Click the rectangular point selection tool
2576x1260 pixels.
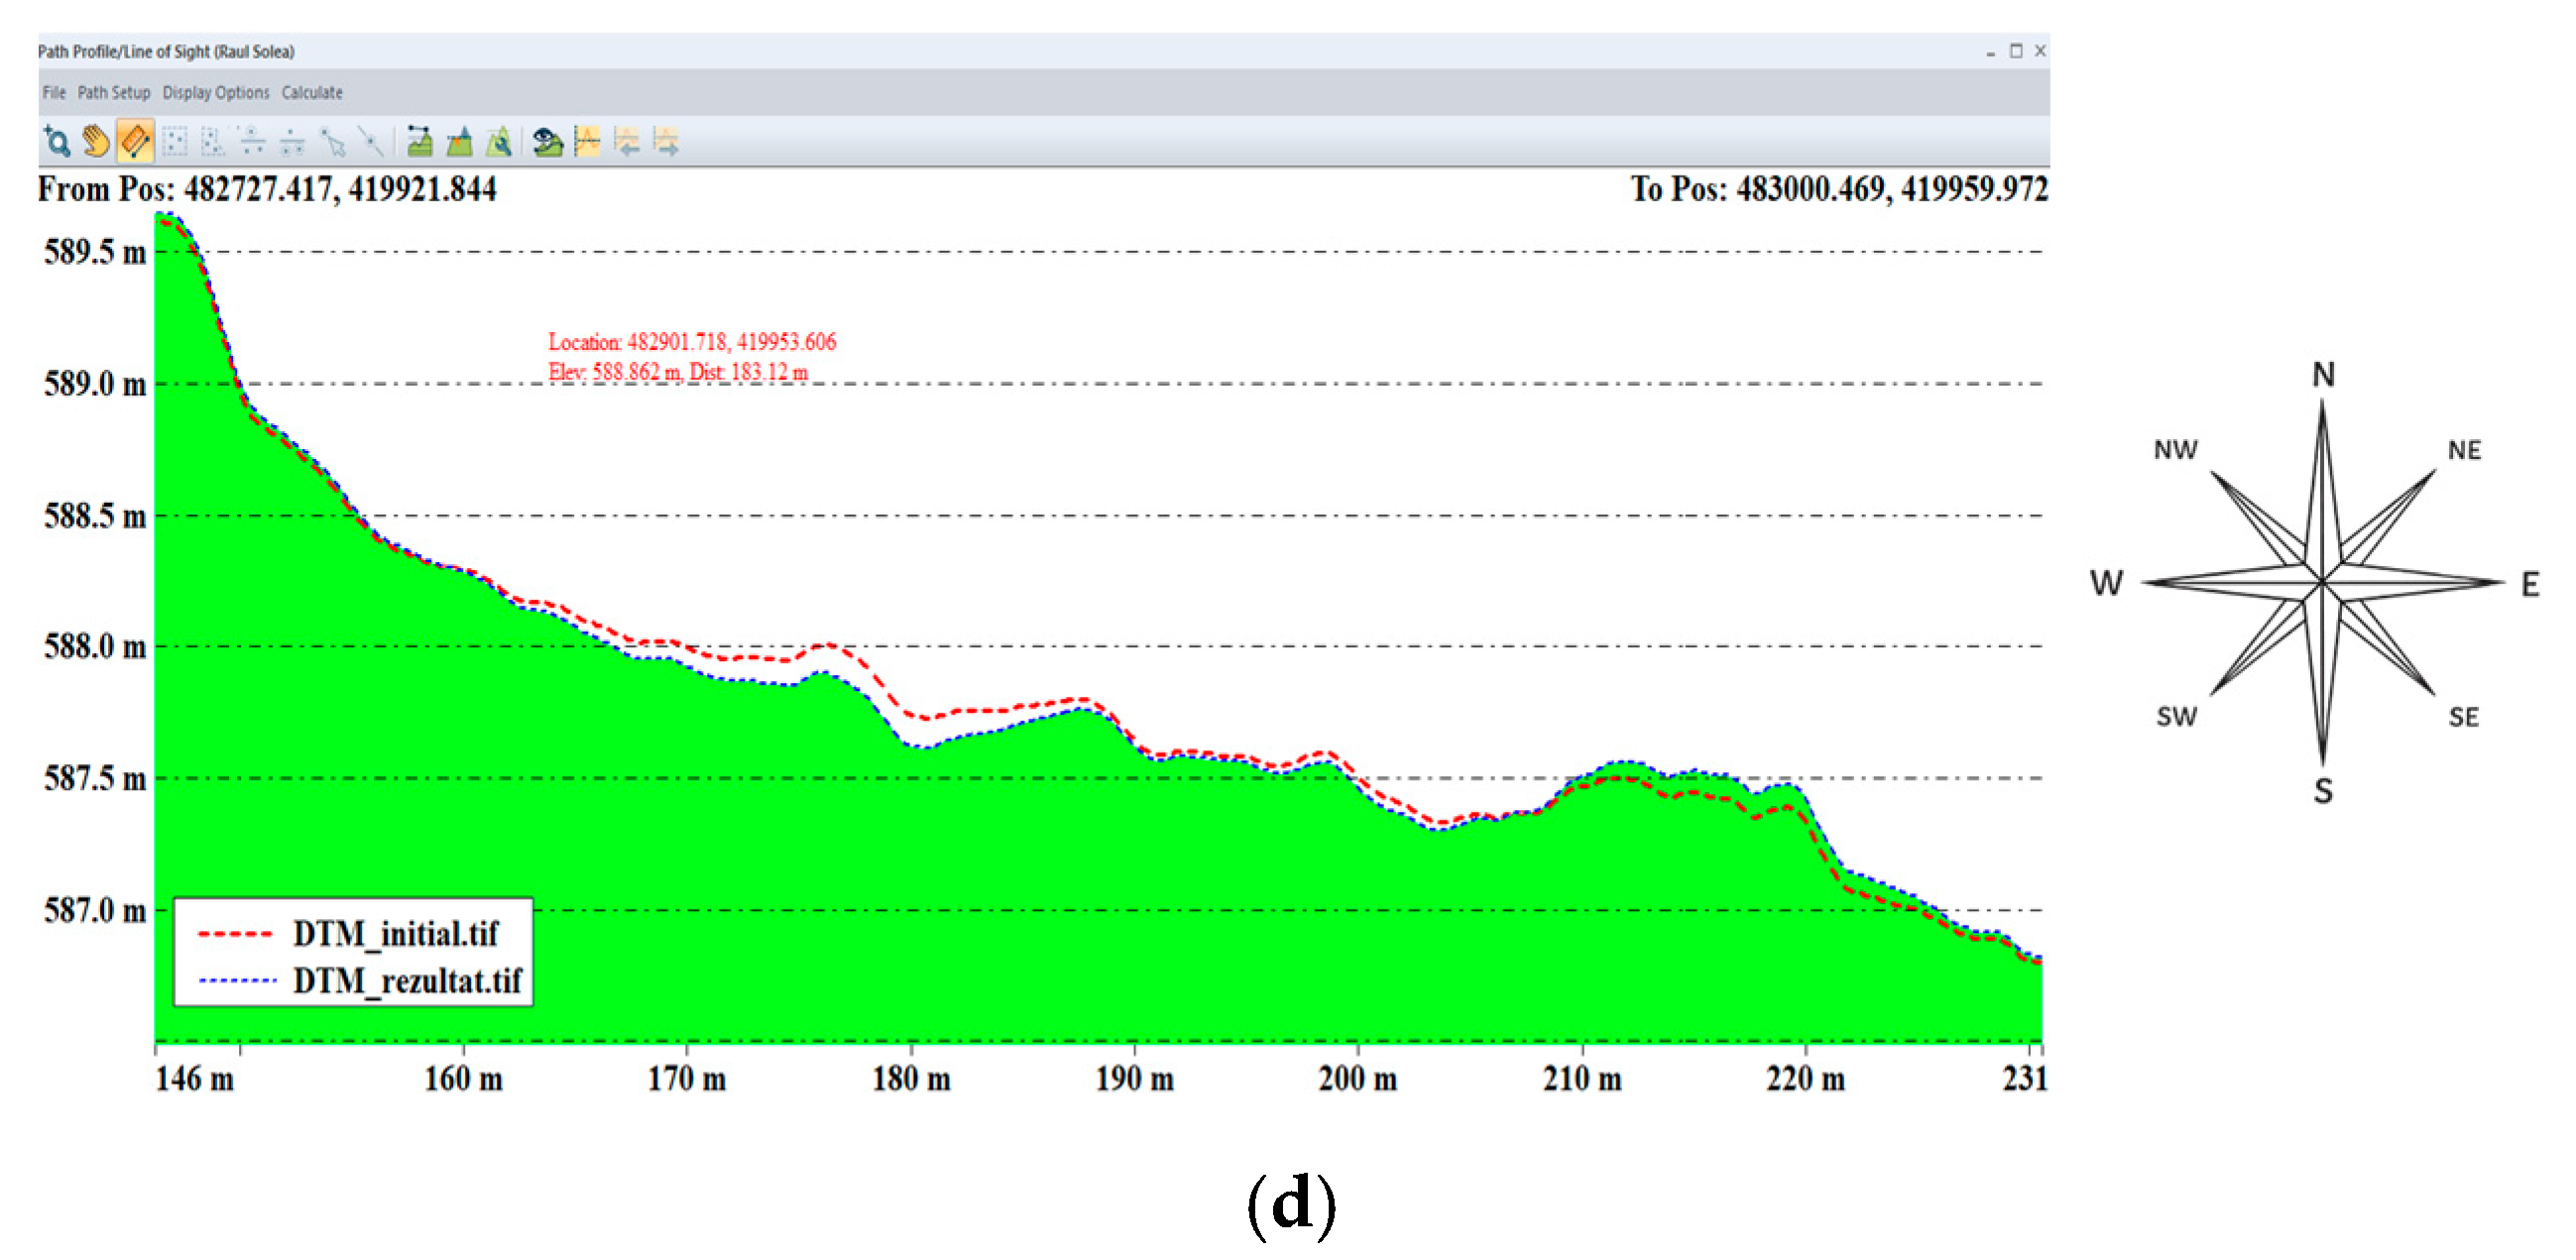click(x=175, y=142)
